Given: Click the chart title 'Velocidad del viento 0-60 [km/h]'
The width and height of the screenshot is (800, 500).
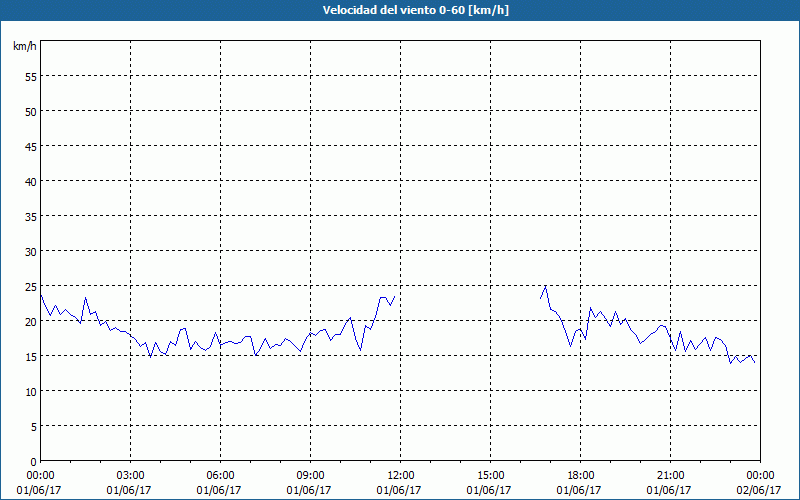Looking at the screenshot, I should [415, 10].
